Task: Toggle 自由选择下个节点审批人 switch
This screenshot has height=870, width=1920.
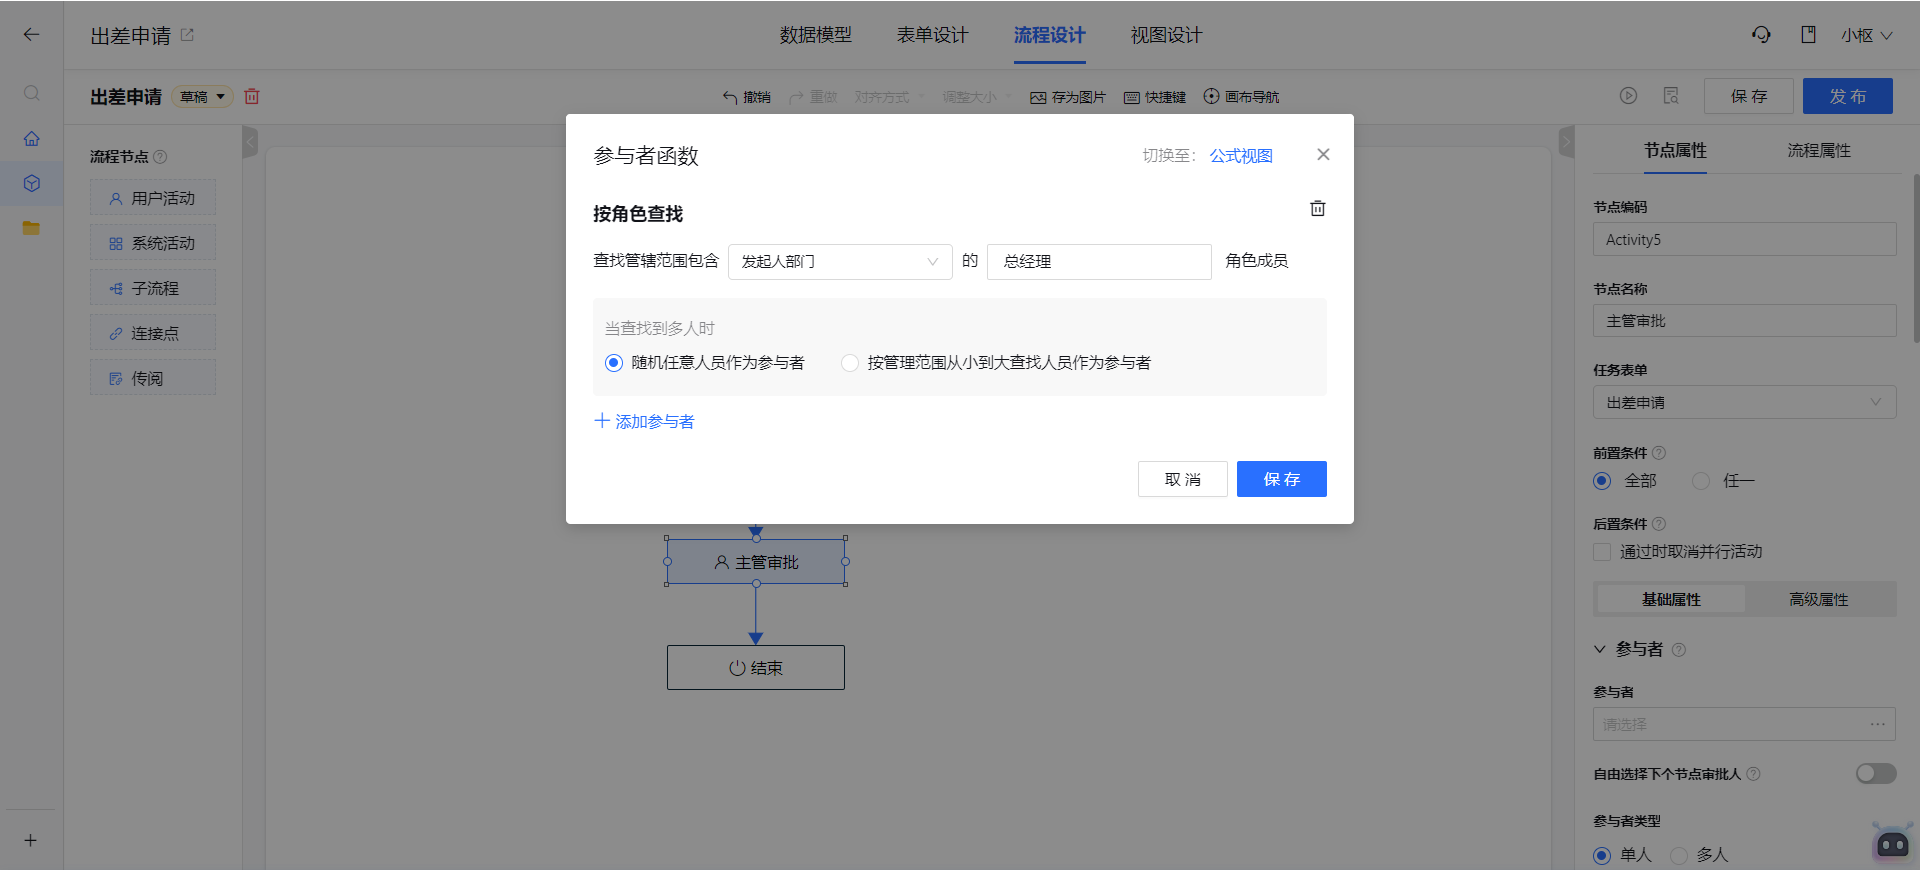Action: pos(1876,773)
